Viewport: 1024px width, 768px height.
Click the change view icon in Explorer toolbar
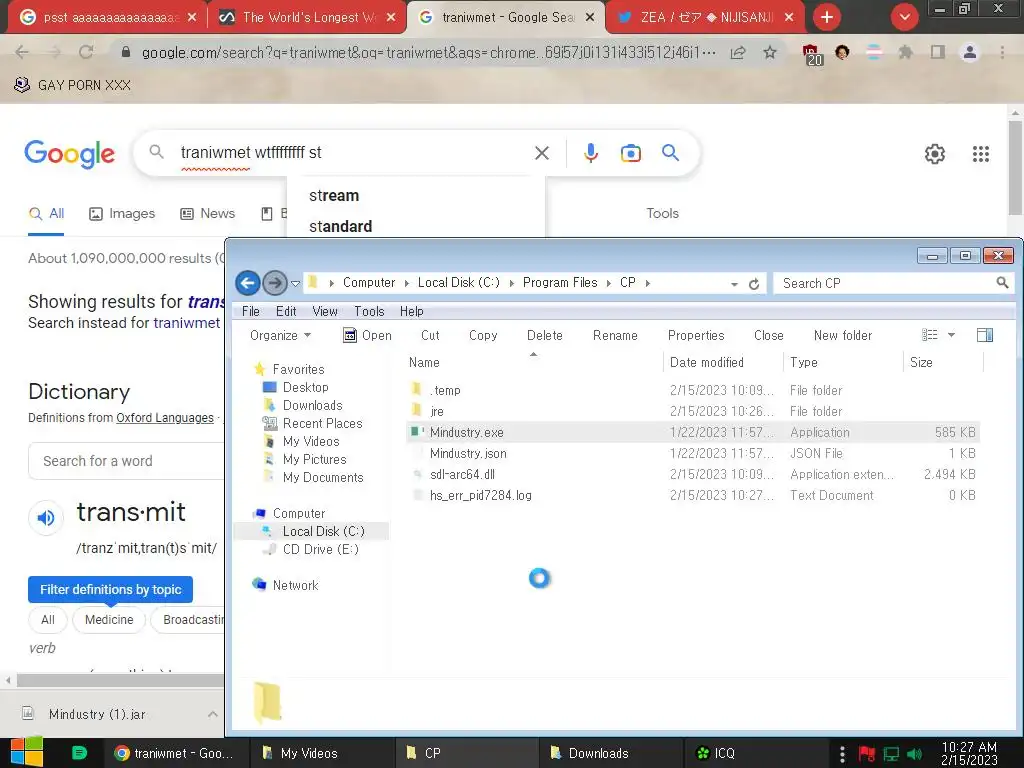[x=929, y=335]
